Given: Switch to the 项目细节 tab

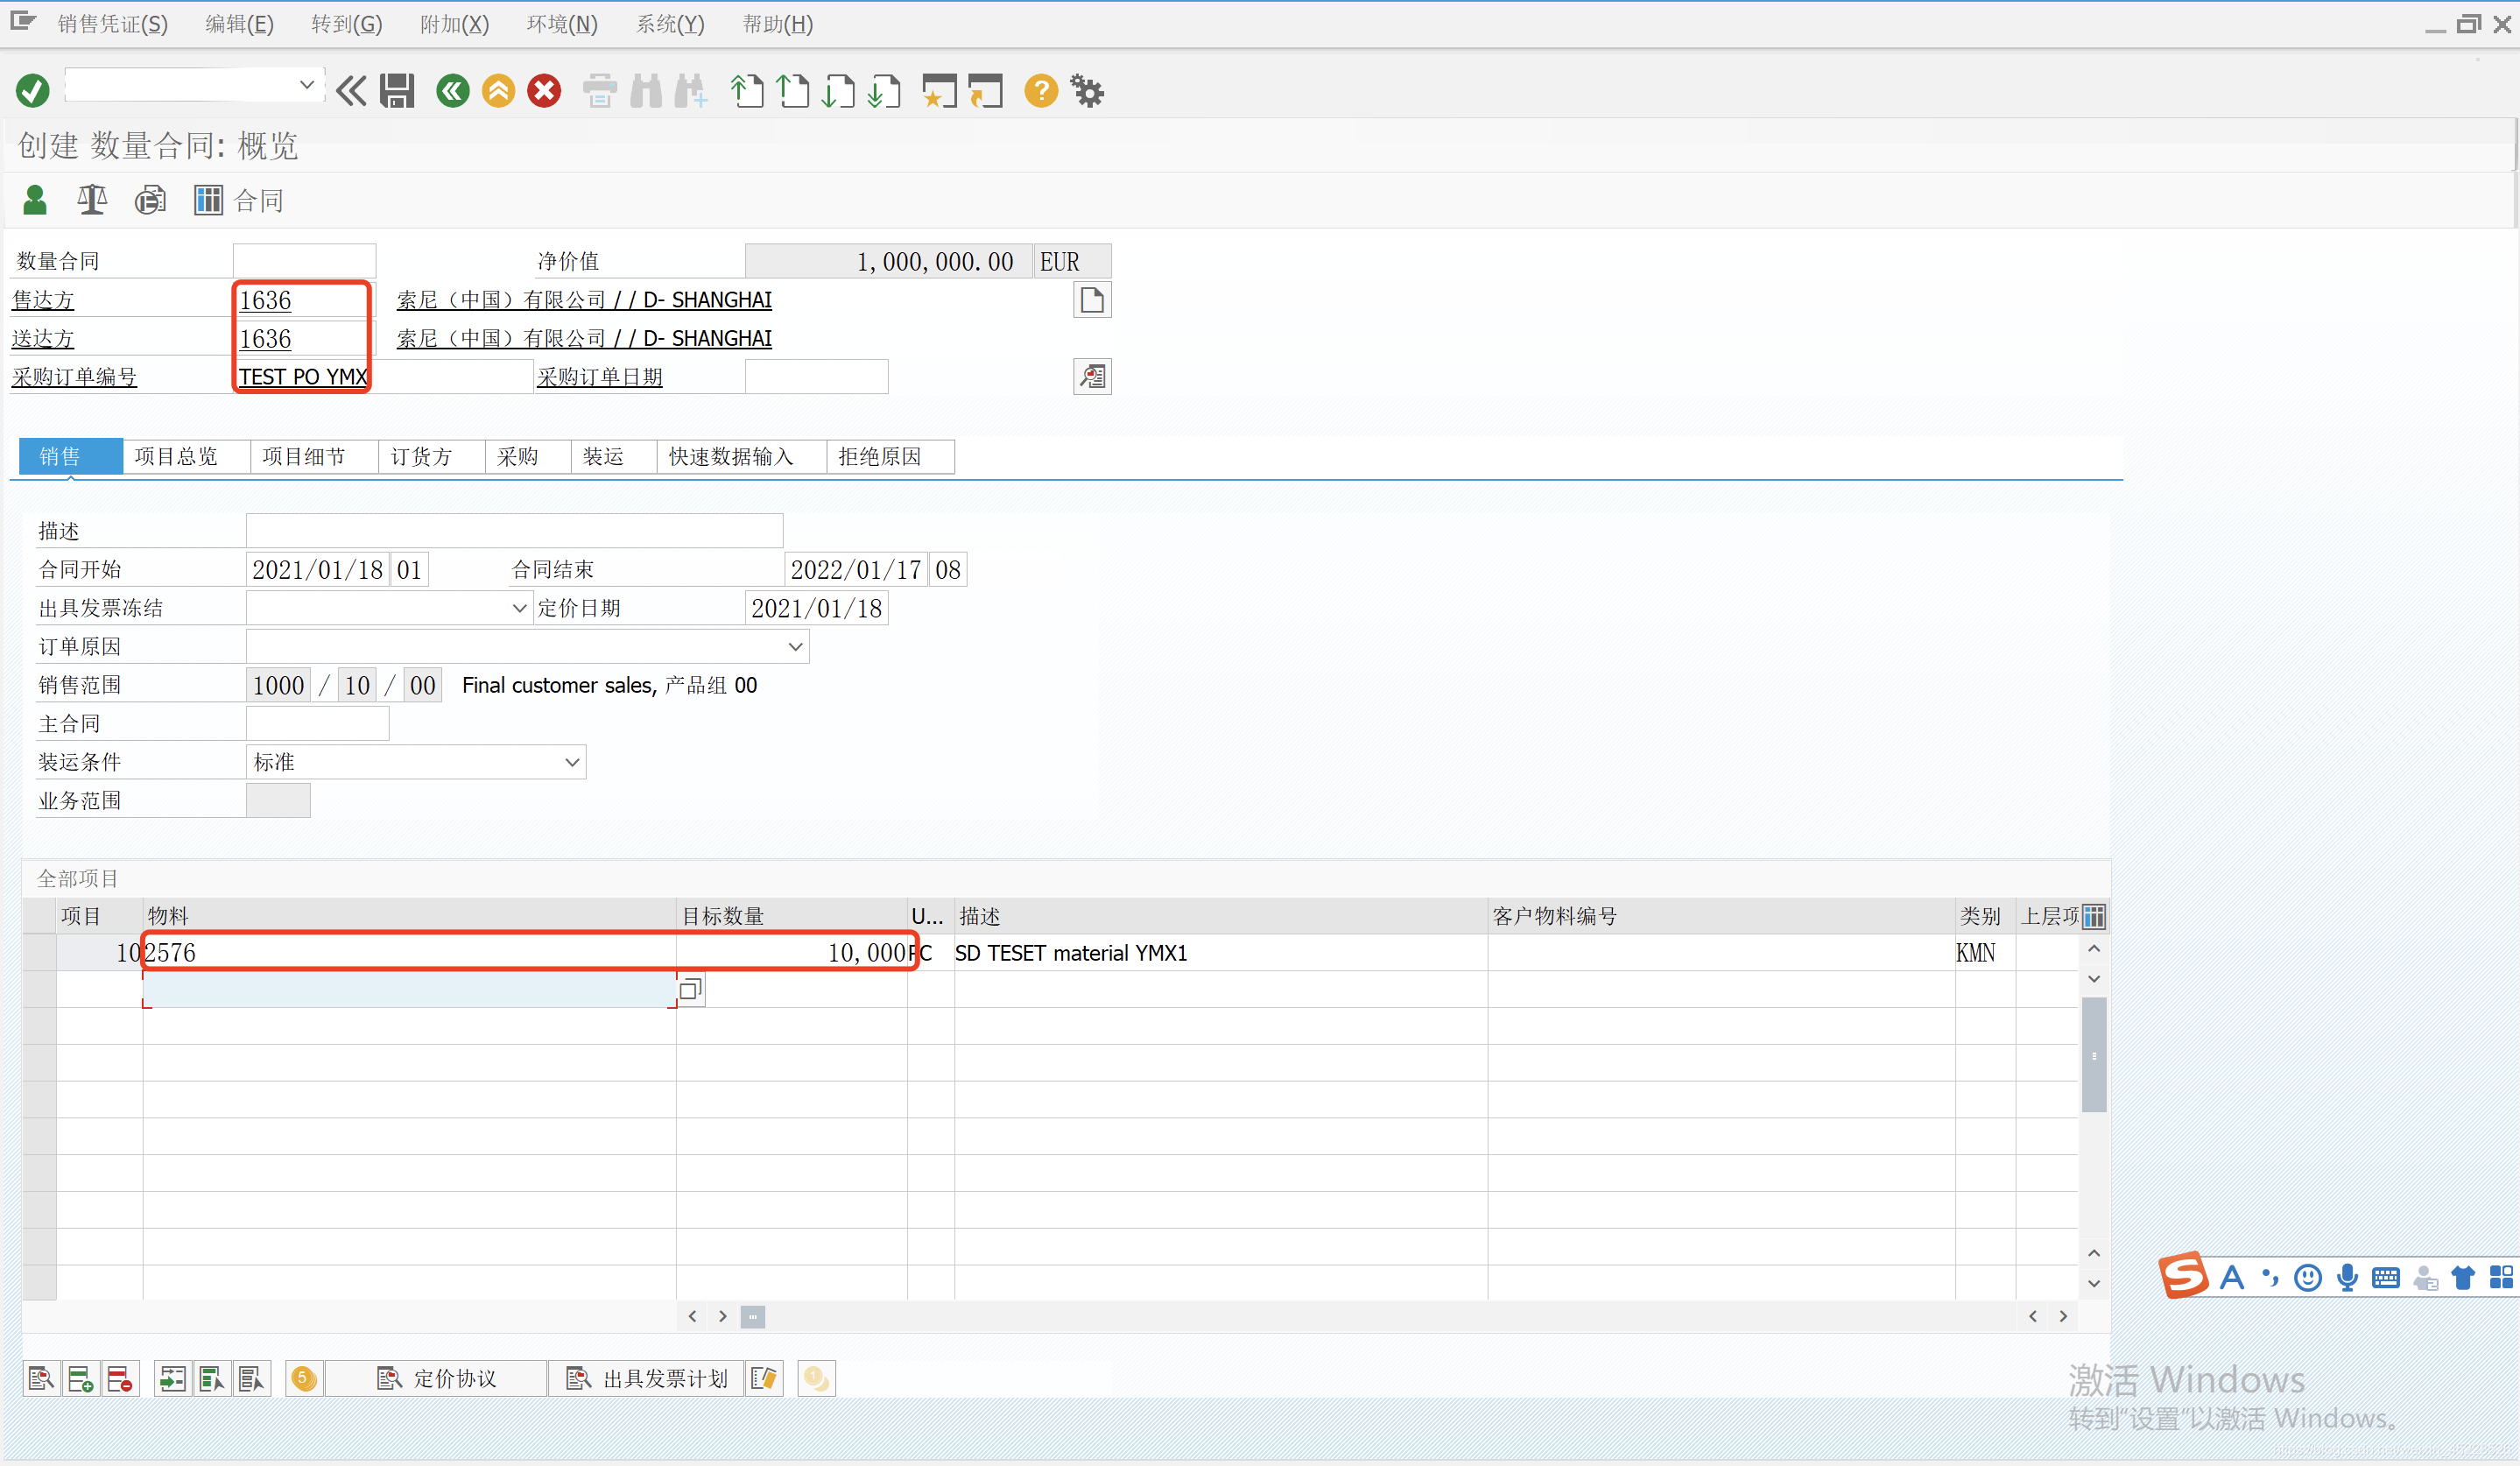Looking at the screenshot, I should [314, 457].
